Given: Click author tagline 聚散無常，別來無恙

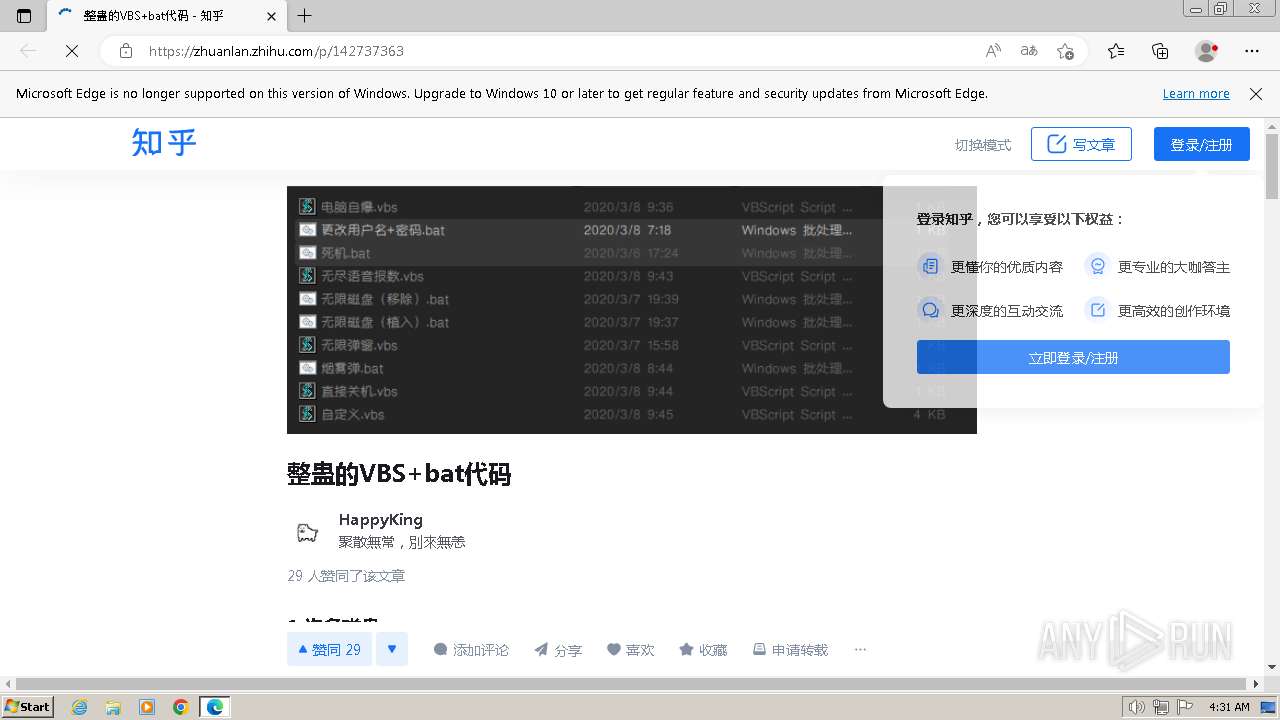Looking at the screenshot, I should (x=402, y=542).
